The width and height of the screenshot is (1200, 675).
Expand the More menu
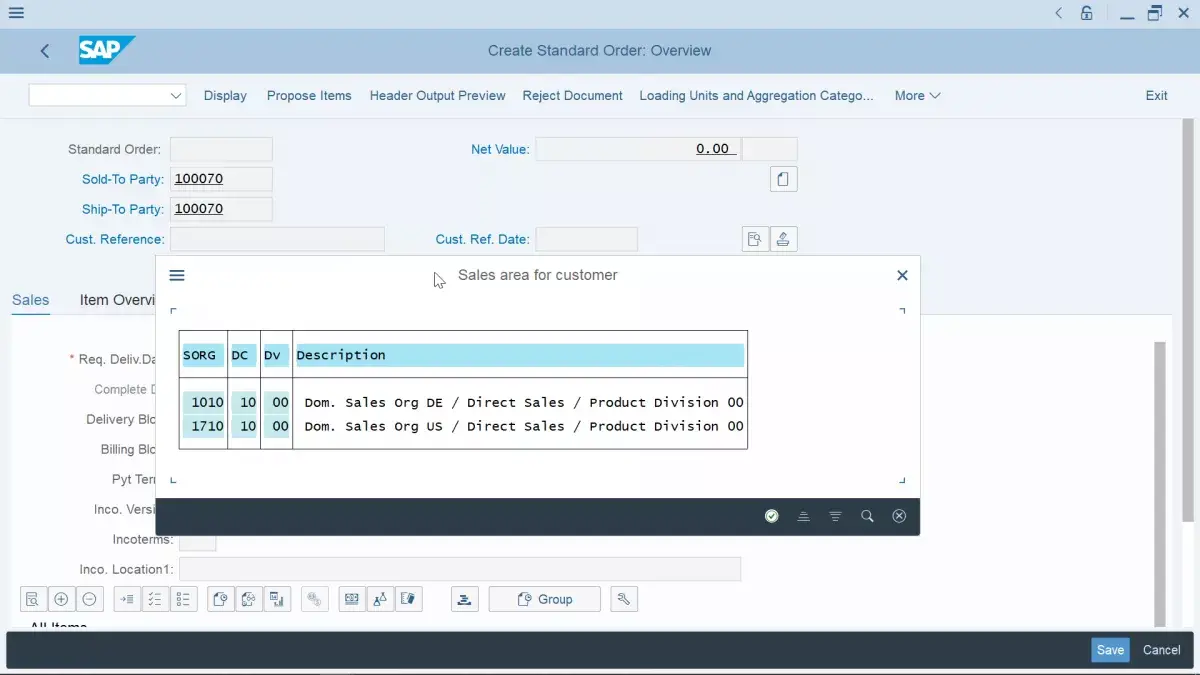917,96
